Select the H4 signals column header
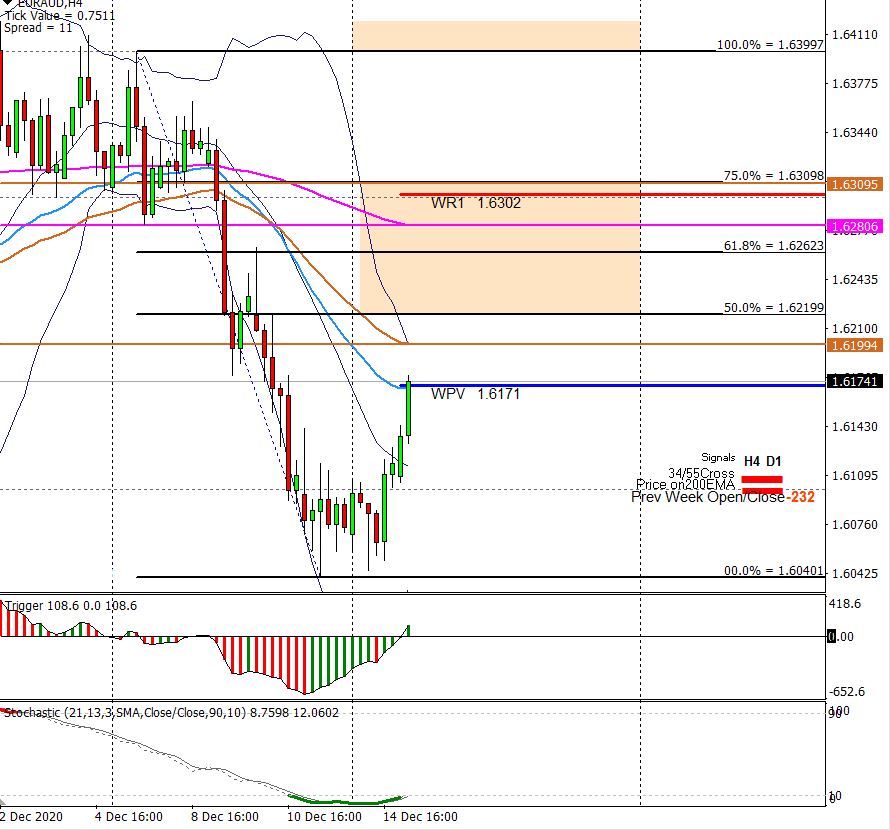Image resolution: width=890 pixels, height=830 pixels. [752, 461]
